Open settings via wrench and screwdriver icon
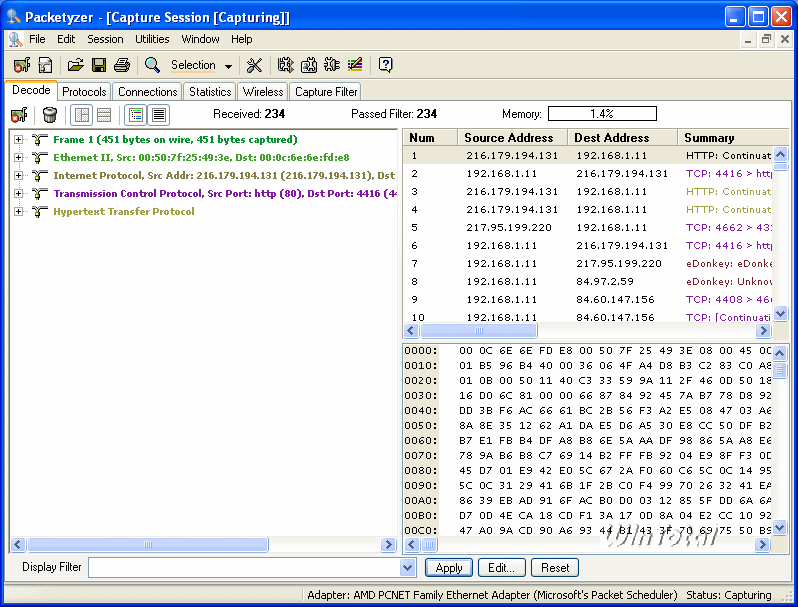The width and height of the screenshot is (798, 607). click(x=254, y=66)
